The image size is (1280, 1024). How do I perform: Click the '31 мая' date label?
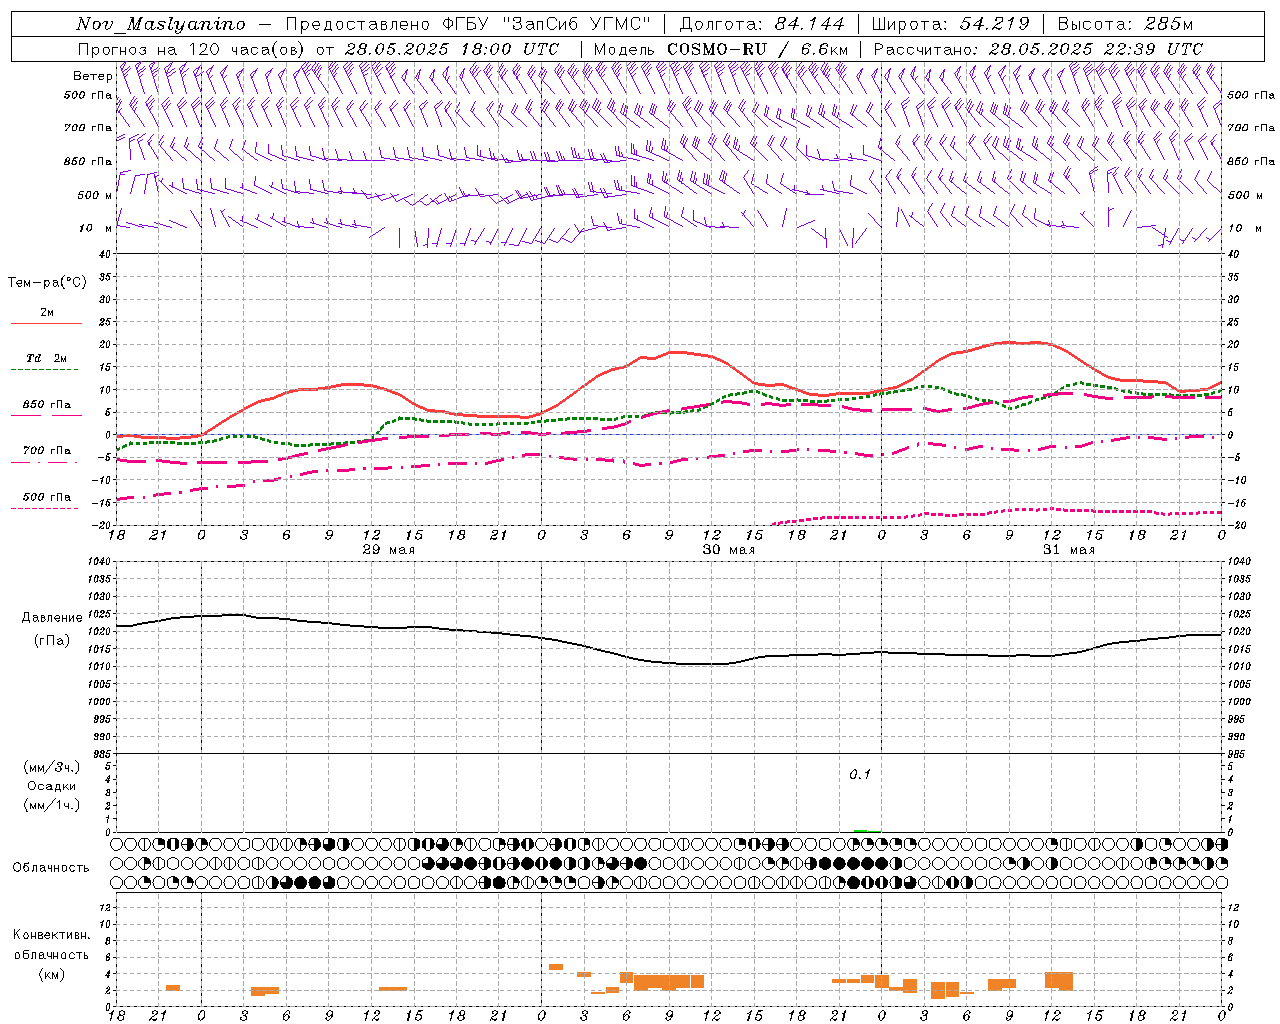point(1068,550)
